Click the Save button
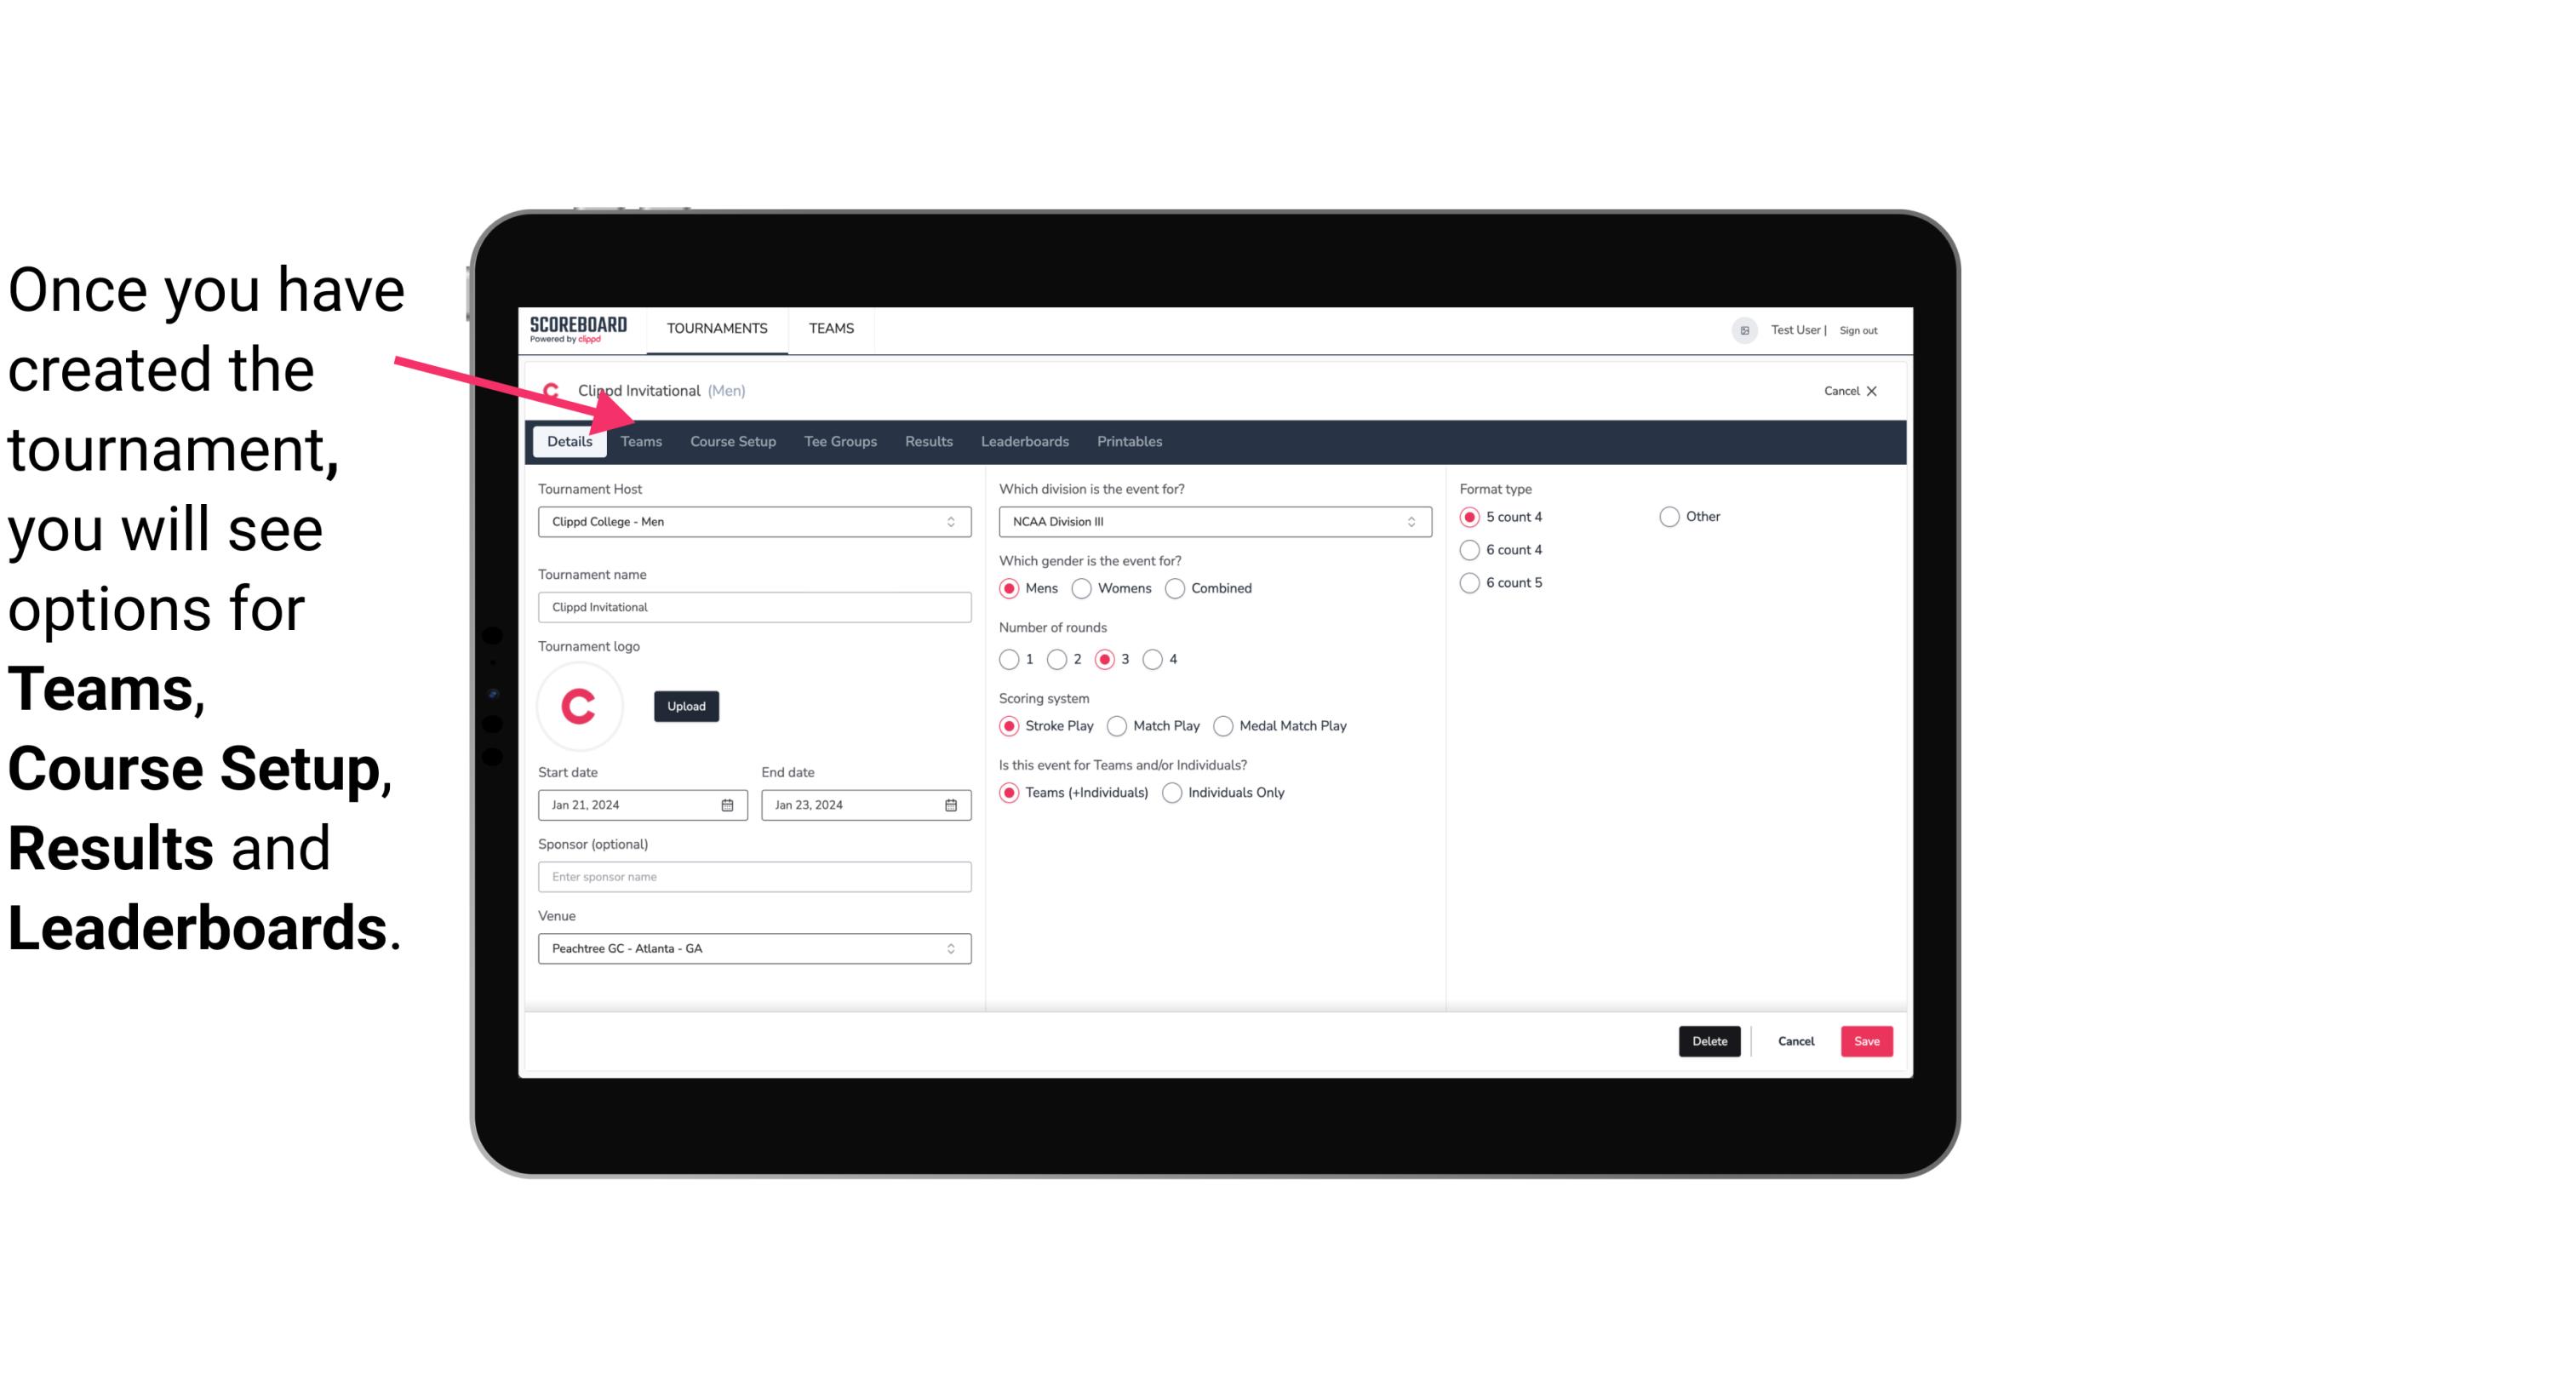Viewport: 2576px width, 1386px height. pyautogui.click(x=1866, y=1039)
